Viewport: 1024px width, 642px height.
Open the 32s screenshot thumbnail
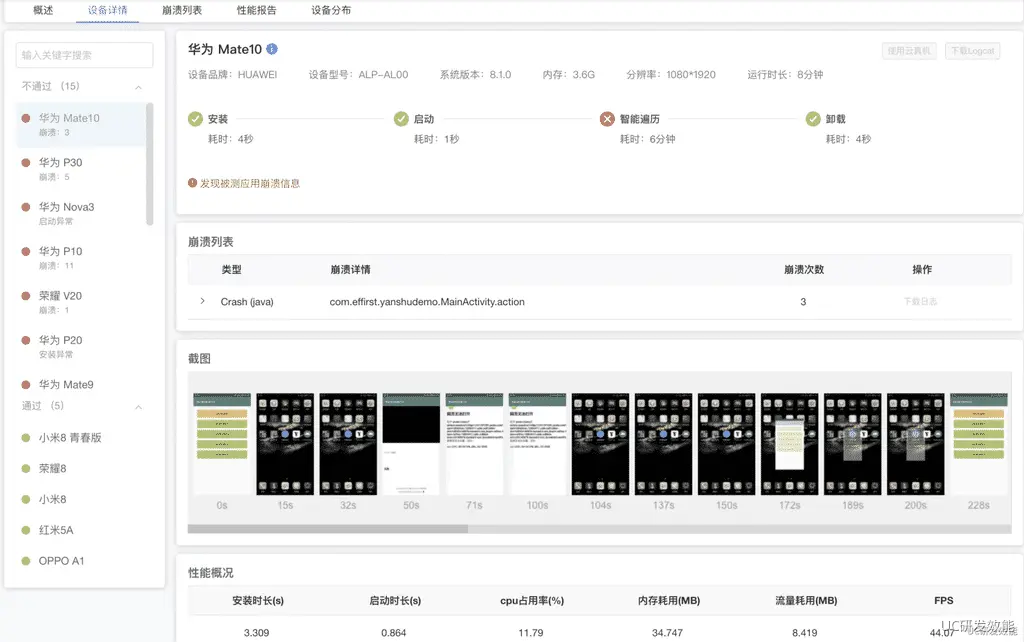(348, 444)
